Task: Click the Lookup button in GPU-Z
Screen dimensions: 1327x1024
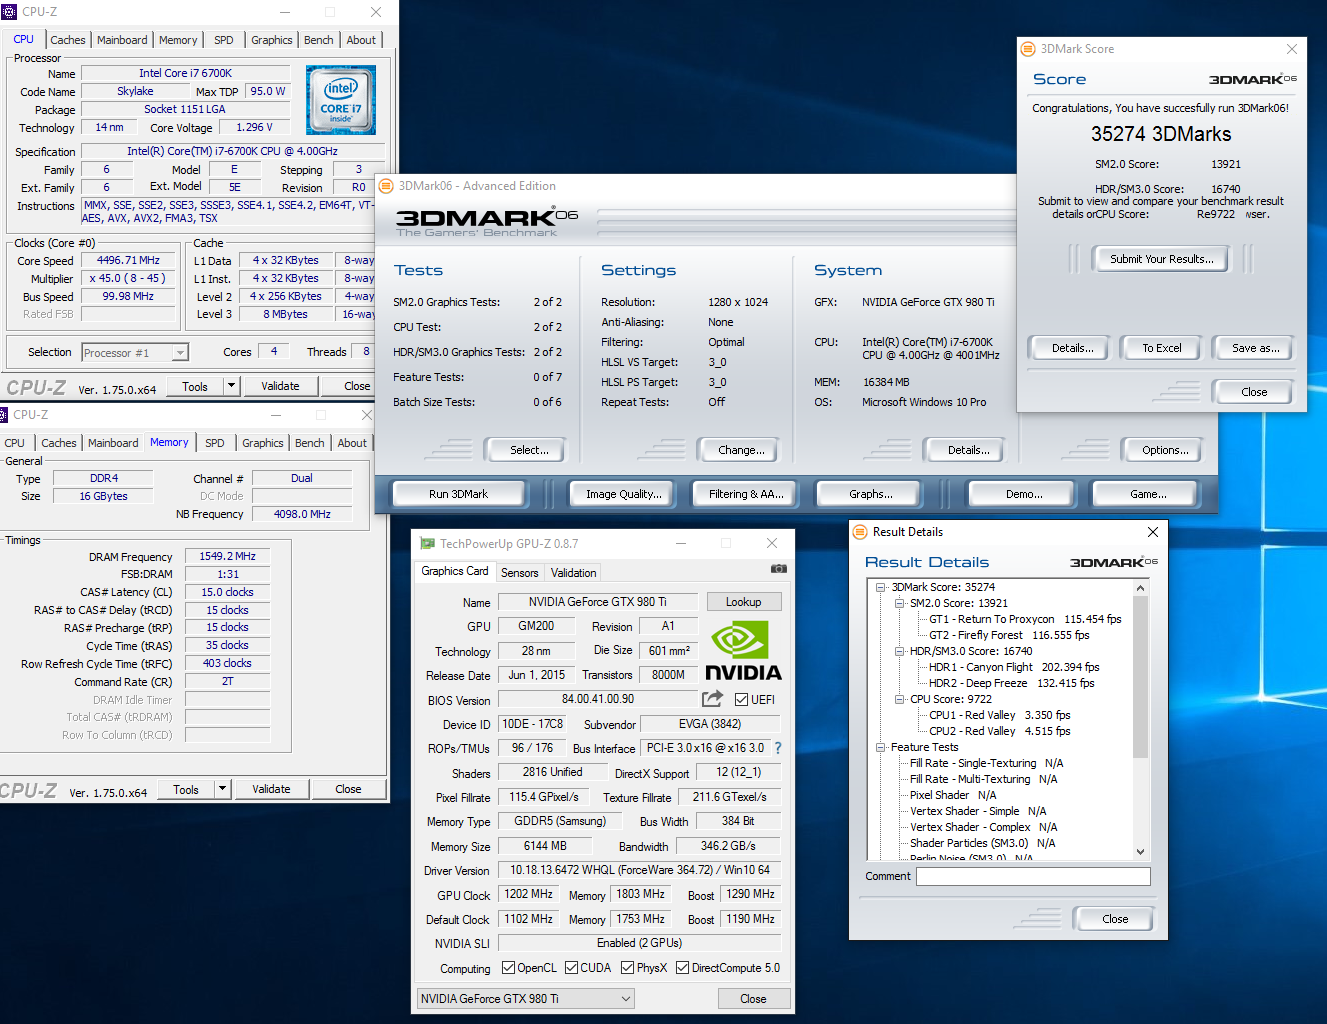Action: 744,602
